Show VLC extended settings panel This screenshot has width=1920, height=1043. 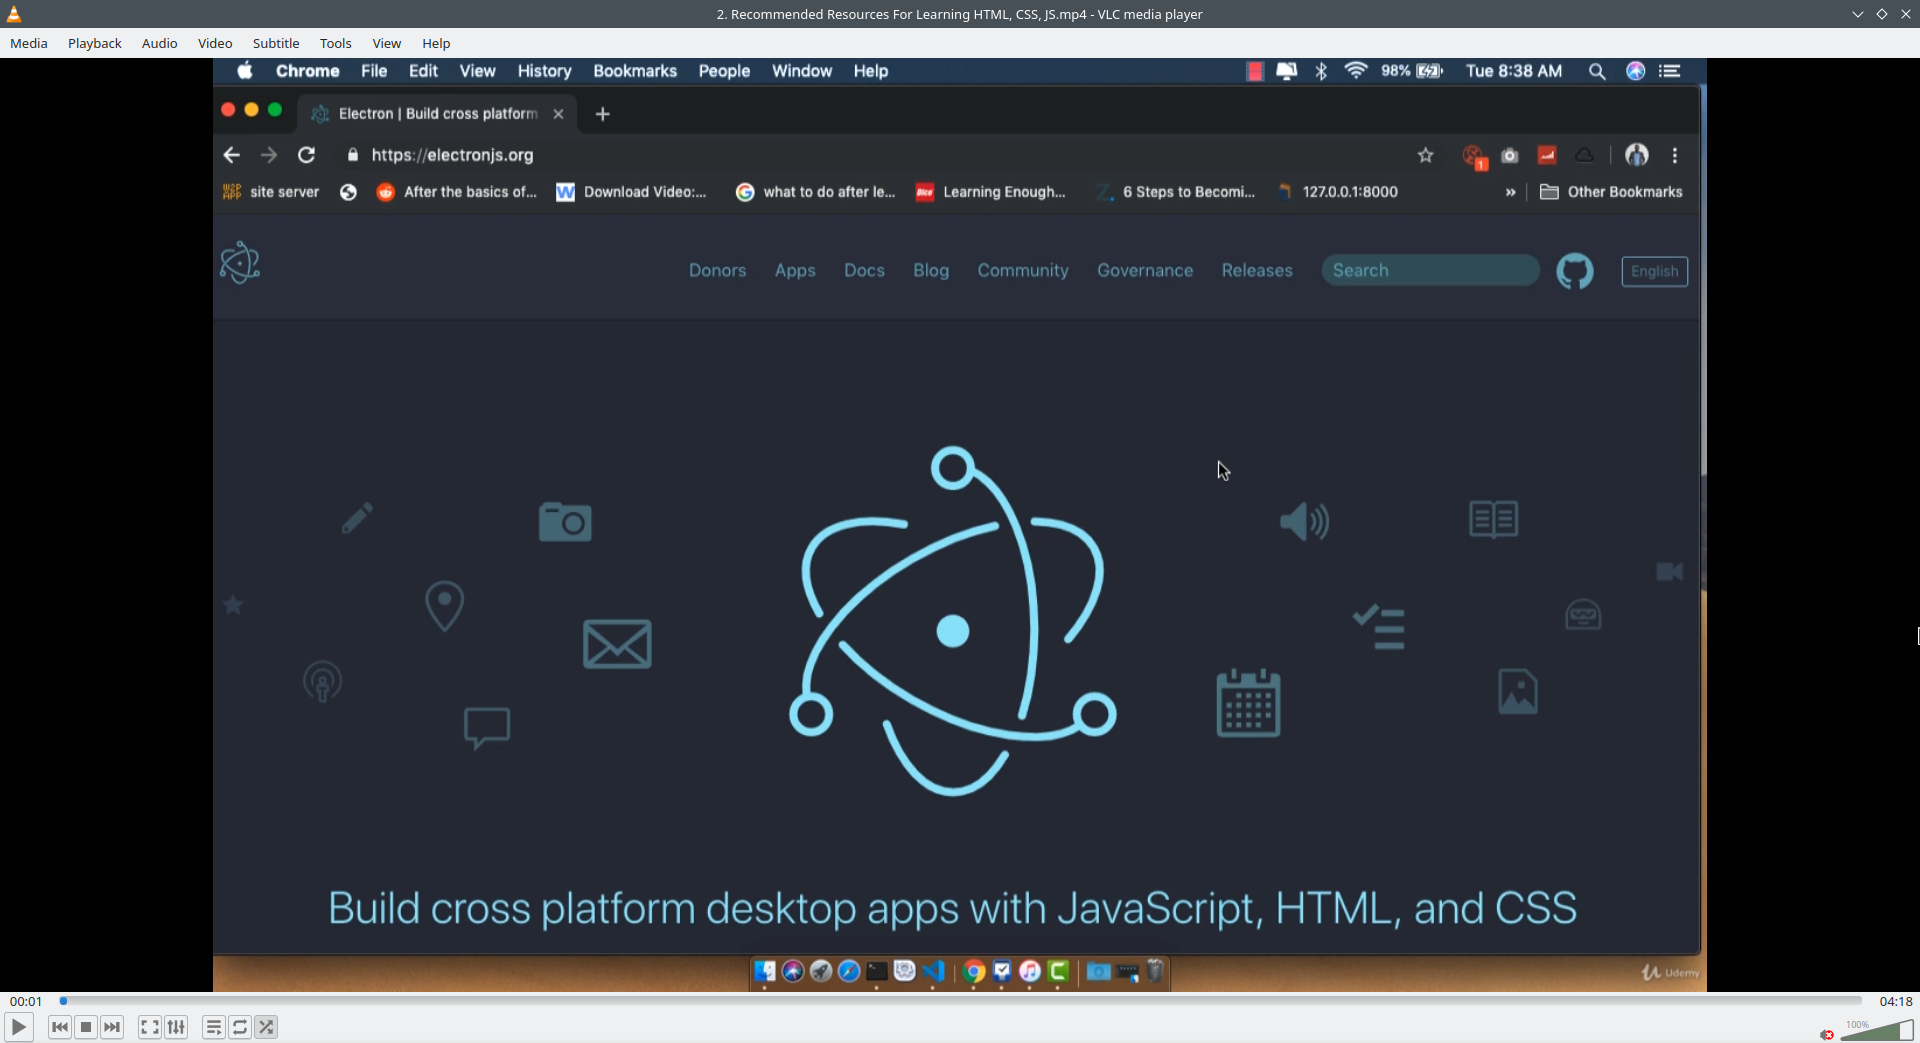pyautogui.click(x=176, y=1027)
